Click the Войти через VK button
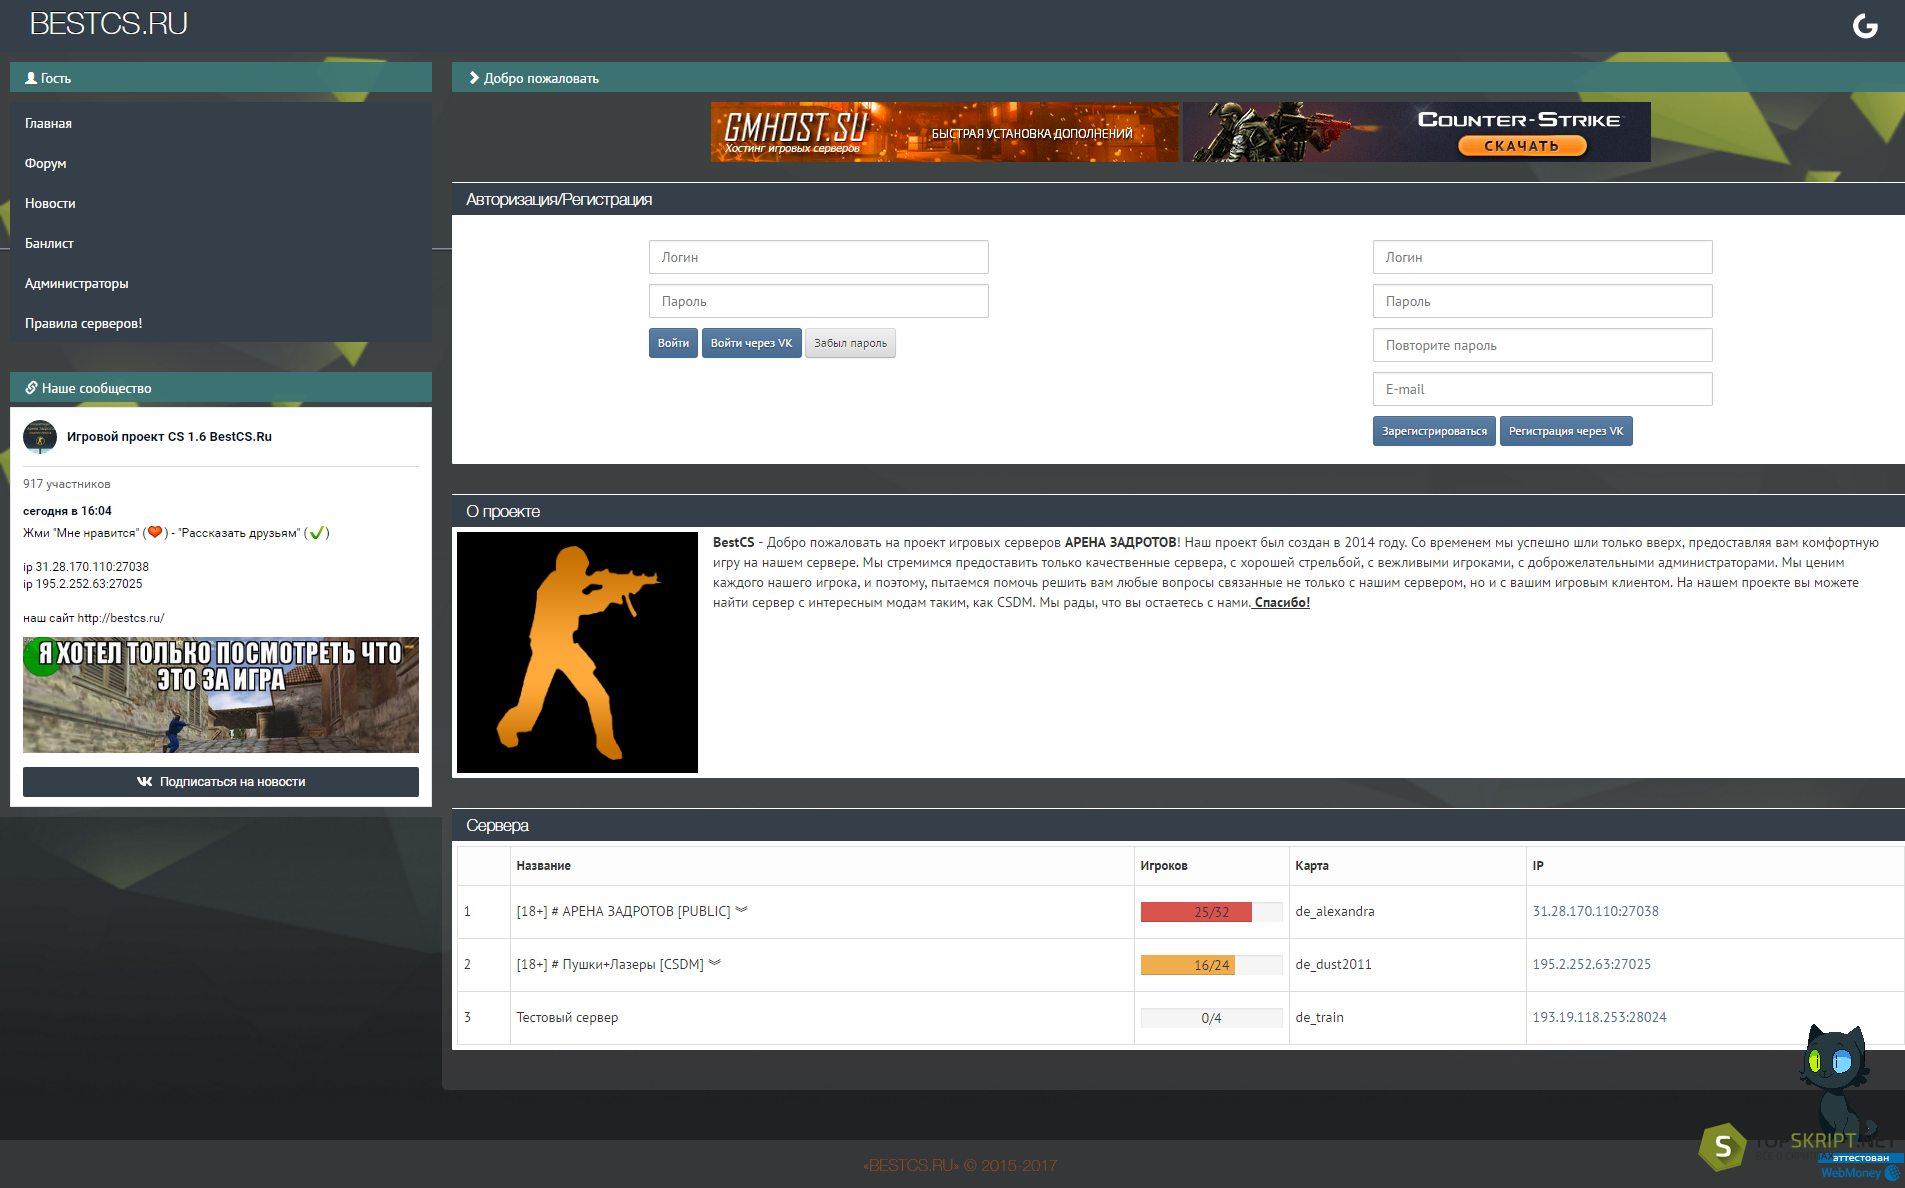This screenshot has height=1188, width=1905. coord(751,343)
